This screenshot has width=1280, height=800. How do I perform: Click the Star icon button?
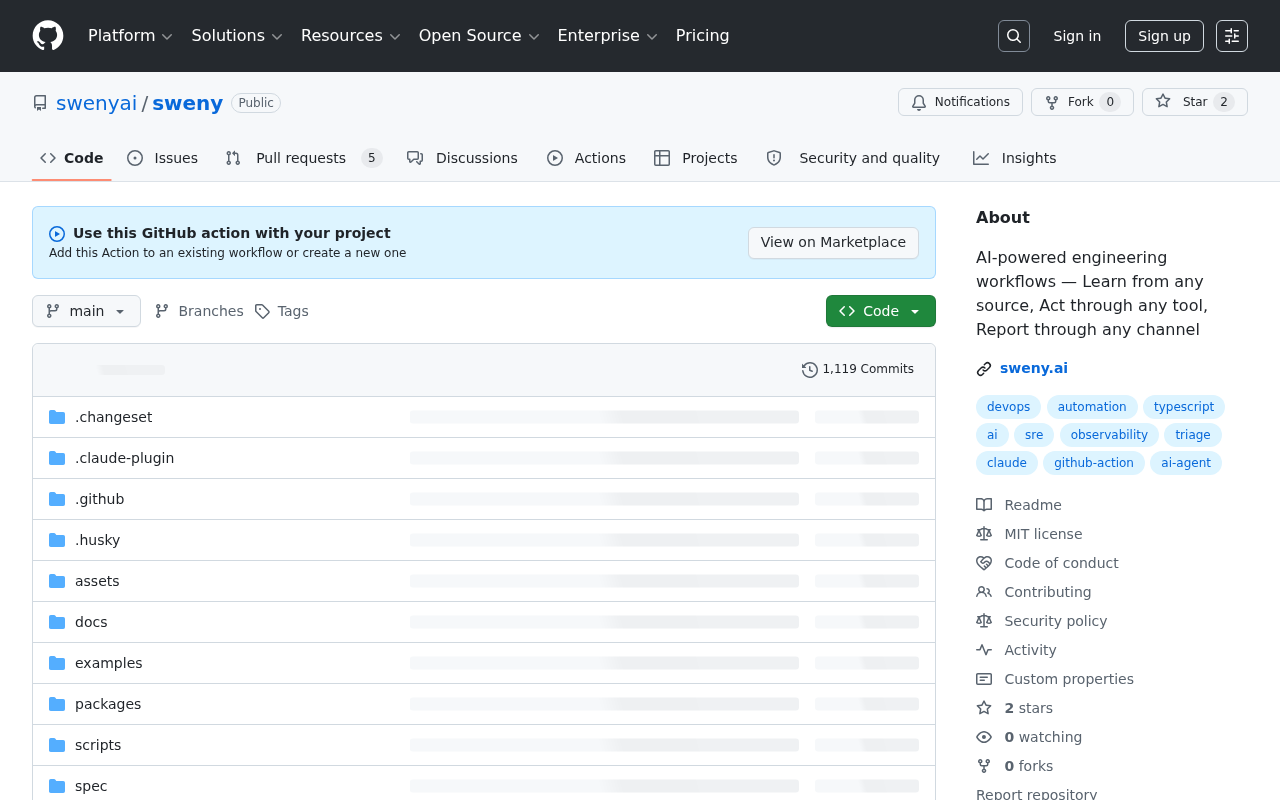coord(1195,102)
